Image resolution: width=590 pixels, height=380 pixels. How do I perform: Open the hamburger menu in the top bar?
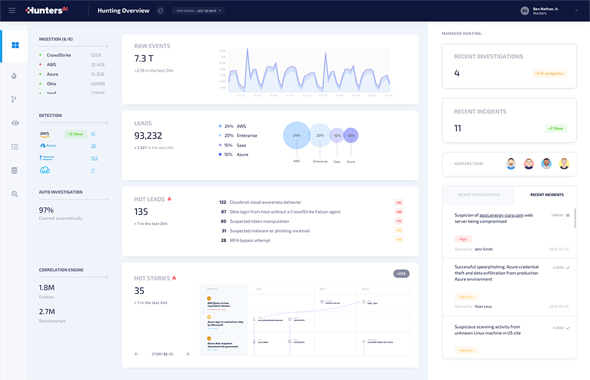[12, 11]
